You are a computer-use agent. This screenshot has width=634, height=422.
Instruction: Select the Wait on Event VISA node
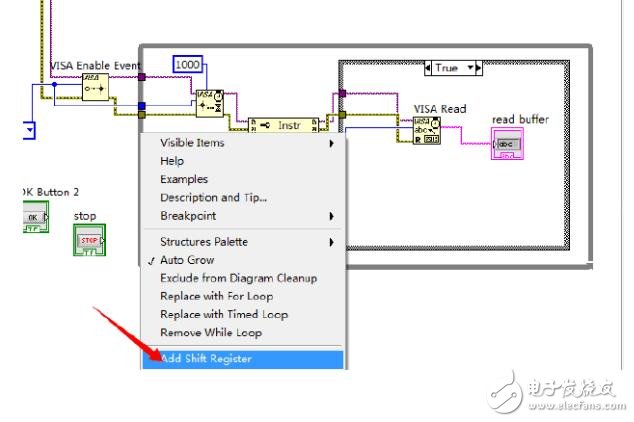[209, 104]
